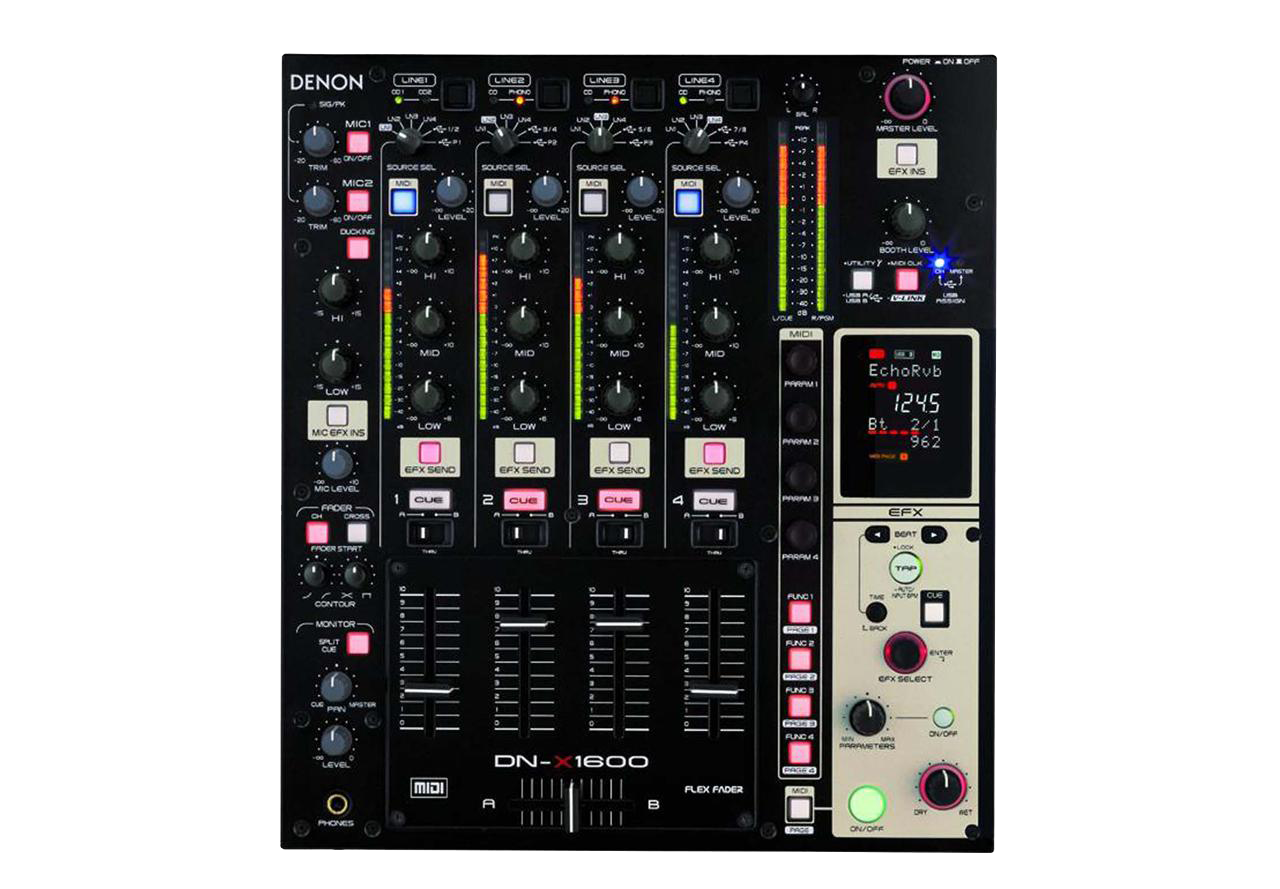Move the channel 1 volume fader
Screen dimensions: 1280x889
430,690
